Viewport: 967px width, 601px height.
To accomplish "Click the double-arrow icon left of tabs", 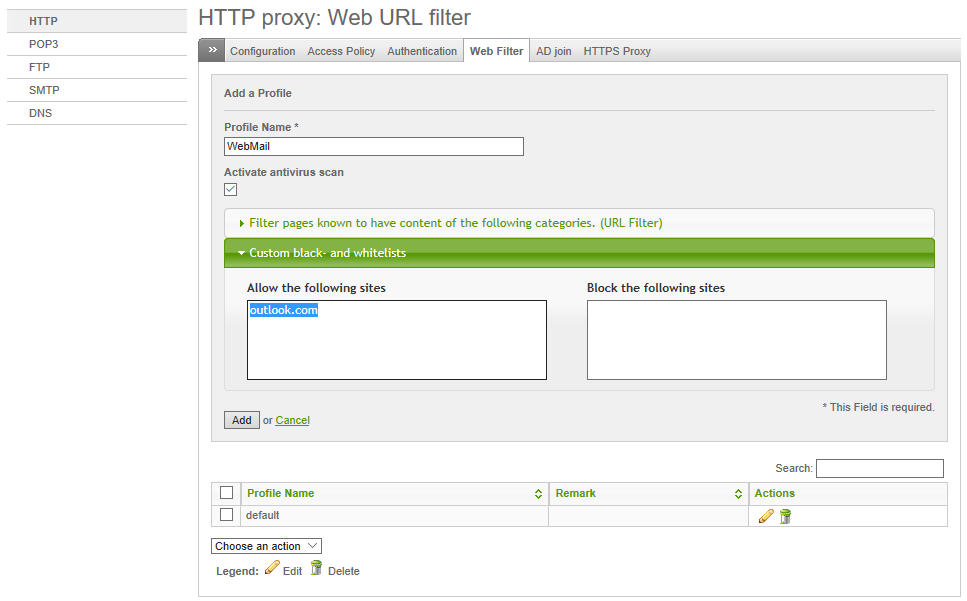I will [212, 50].
